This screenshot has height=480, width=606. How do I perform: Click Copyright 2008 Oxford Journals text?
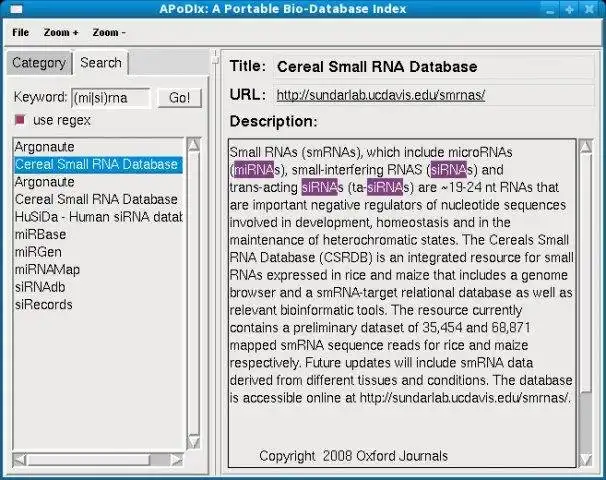[x=353, y=456]
